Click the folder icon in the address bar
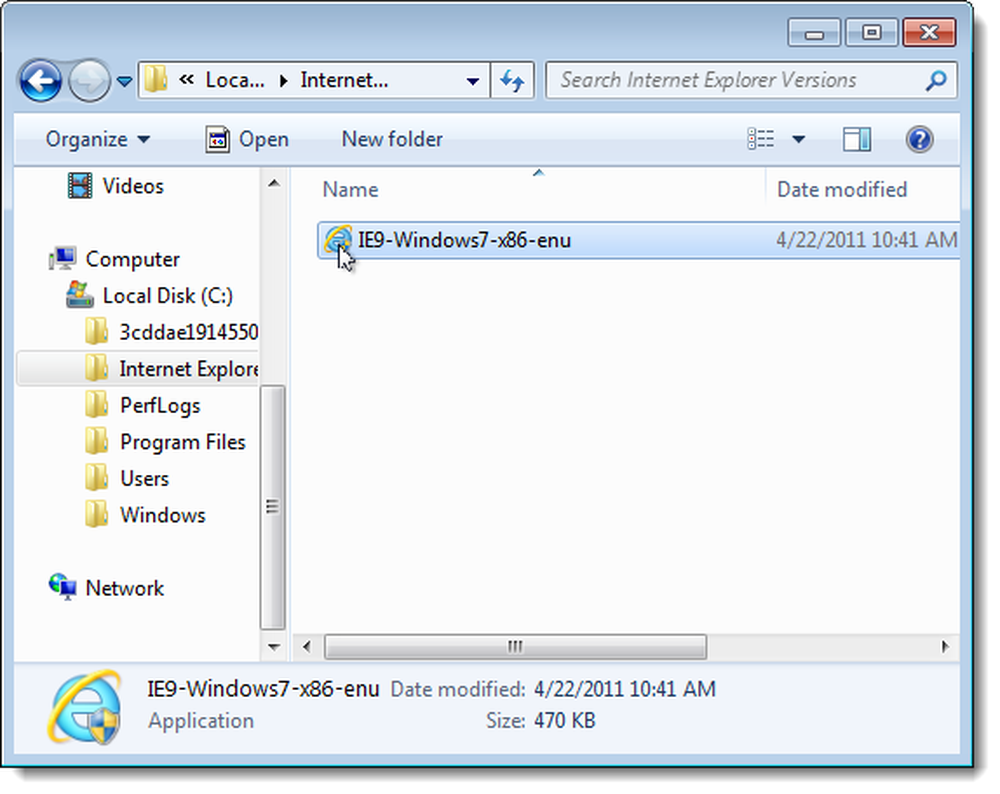This screenshot has height=794, width=1000. point(155,80)
